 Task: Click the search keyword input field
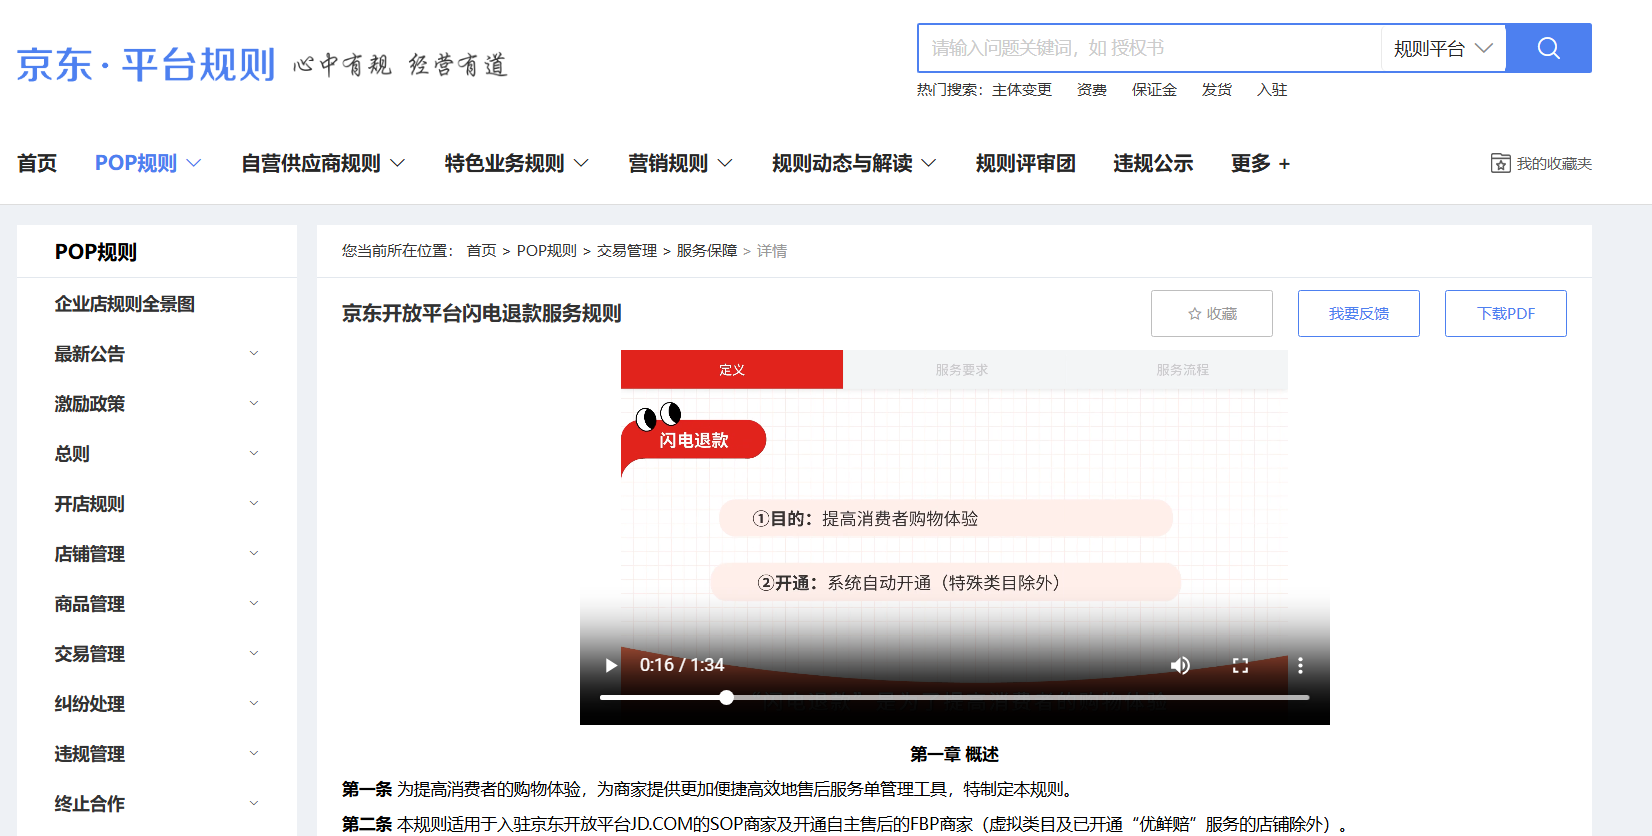pos(1149,48)
